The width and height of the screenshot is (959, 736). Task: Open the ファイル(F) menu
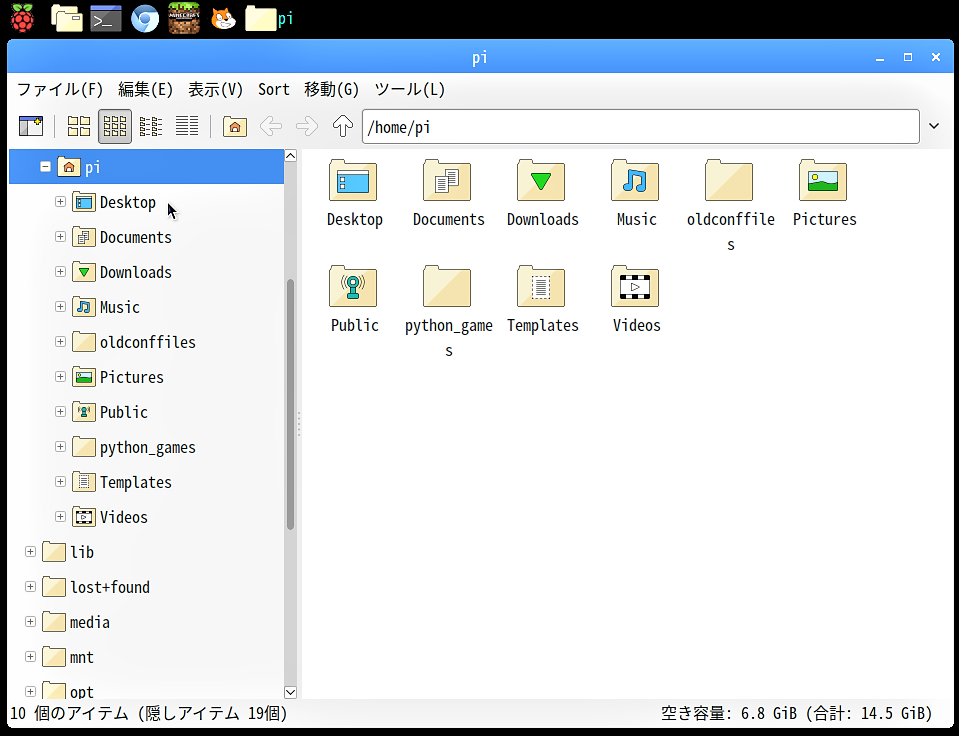pyautogui.click(x=60, y=89)
